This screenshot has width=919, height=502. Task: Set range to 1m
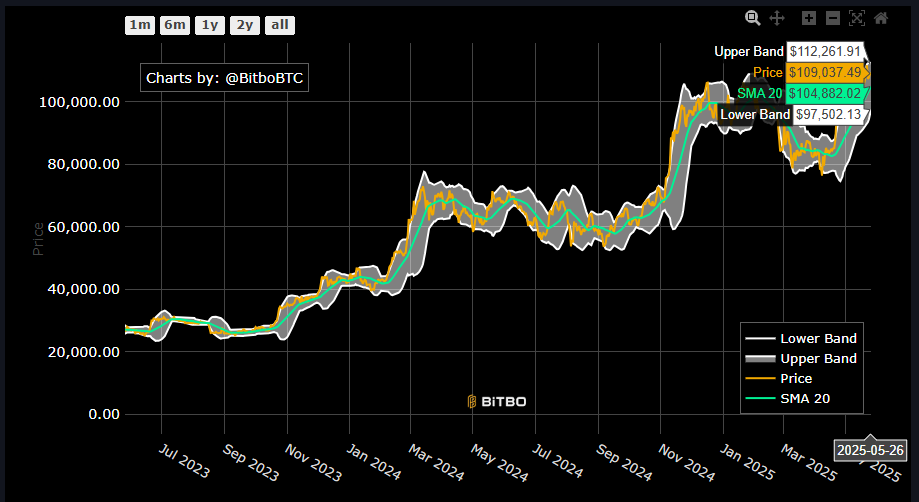coord(140,25)
